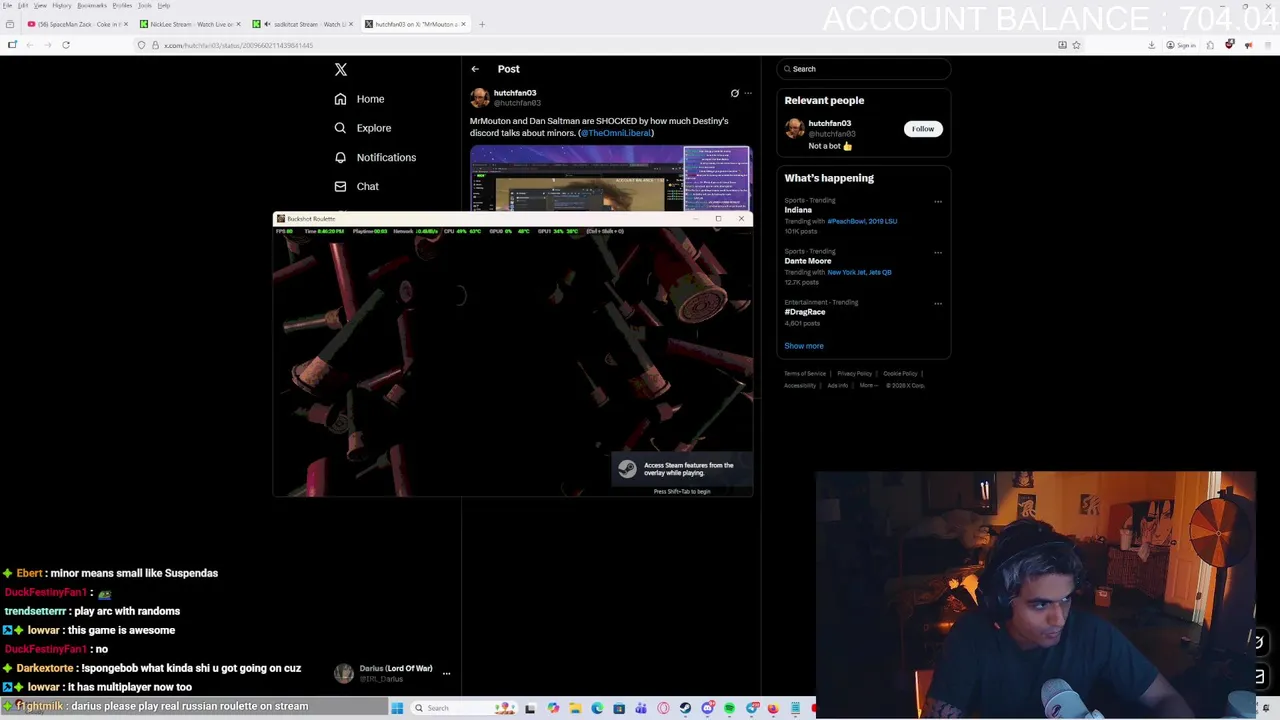Open more options for Dante Moore trend
The image size is (1280, 720).
click(938, 253)
